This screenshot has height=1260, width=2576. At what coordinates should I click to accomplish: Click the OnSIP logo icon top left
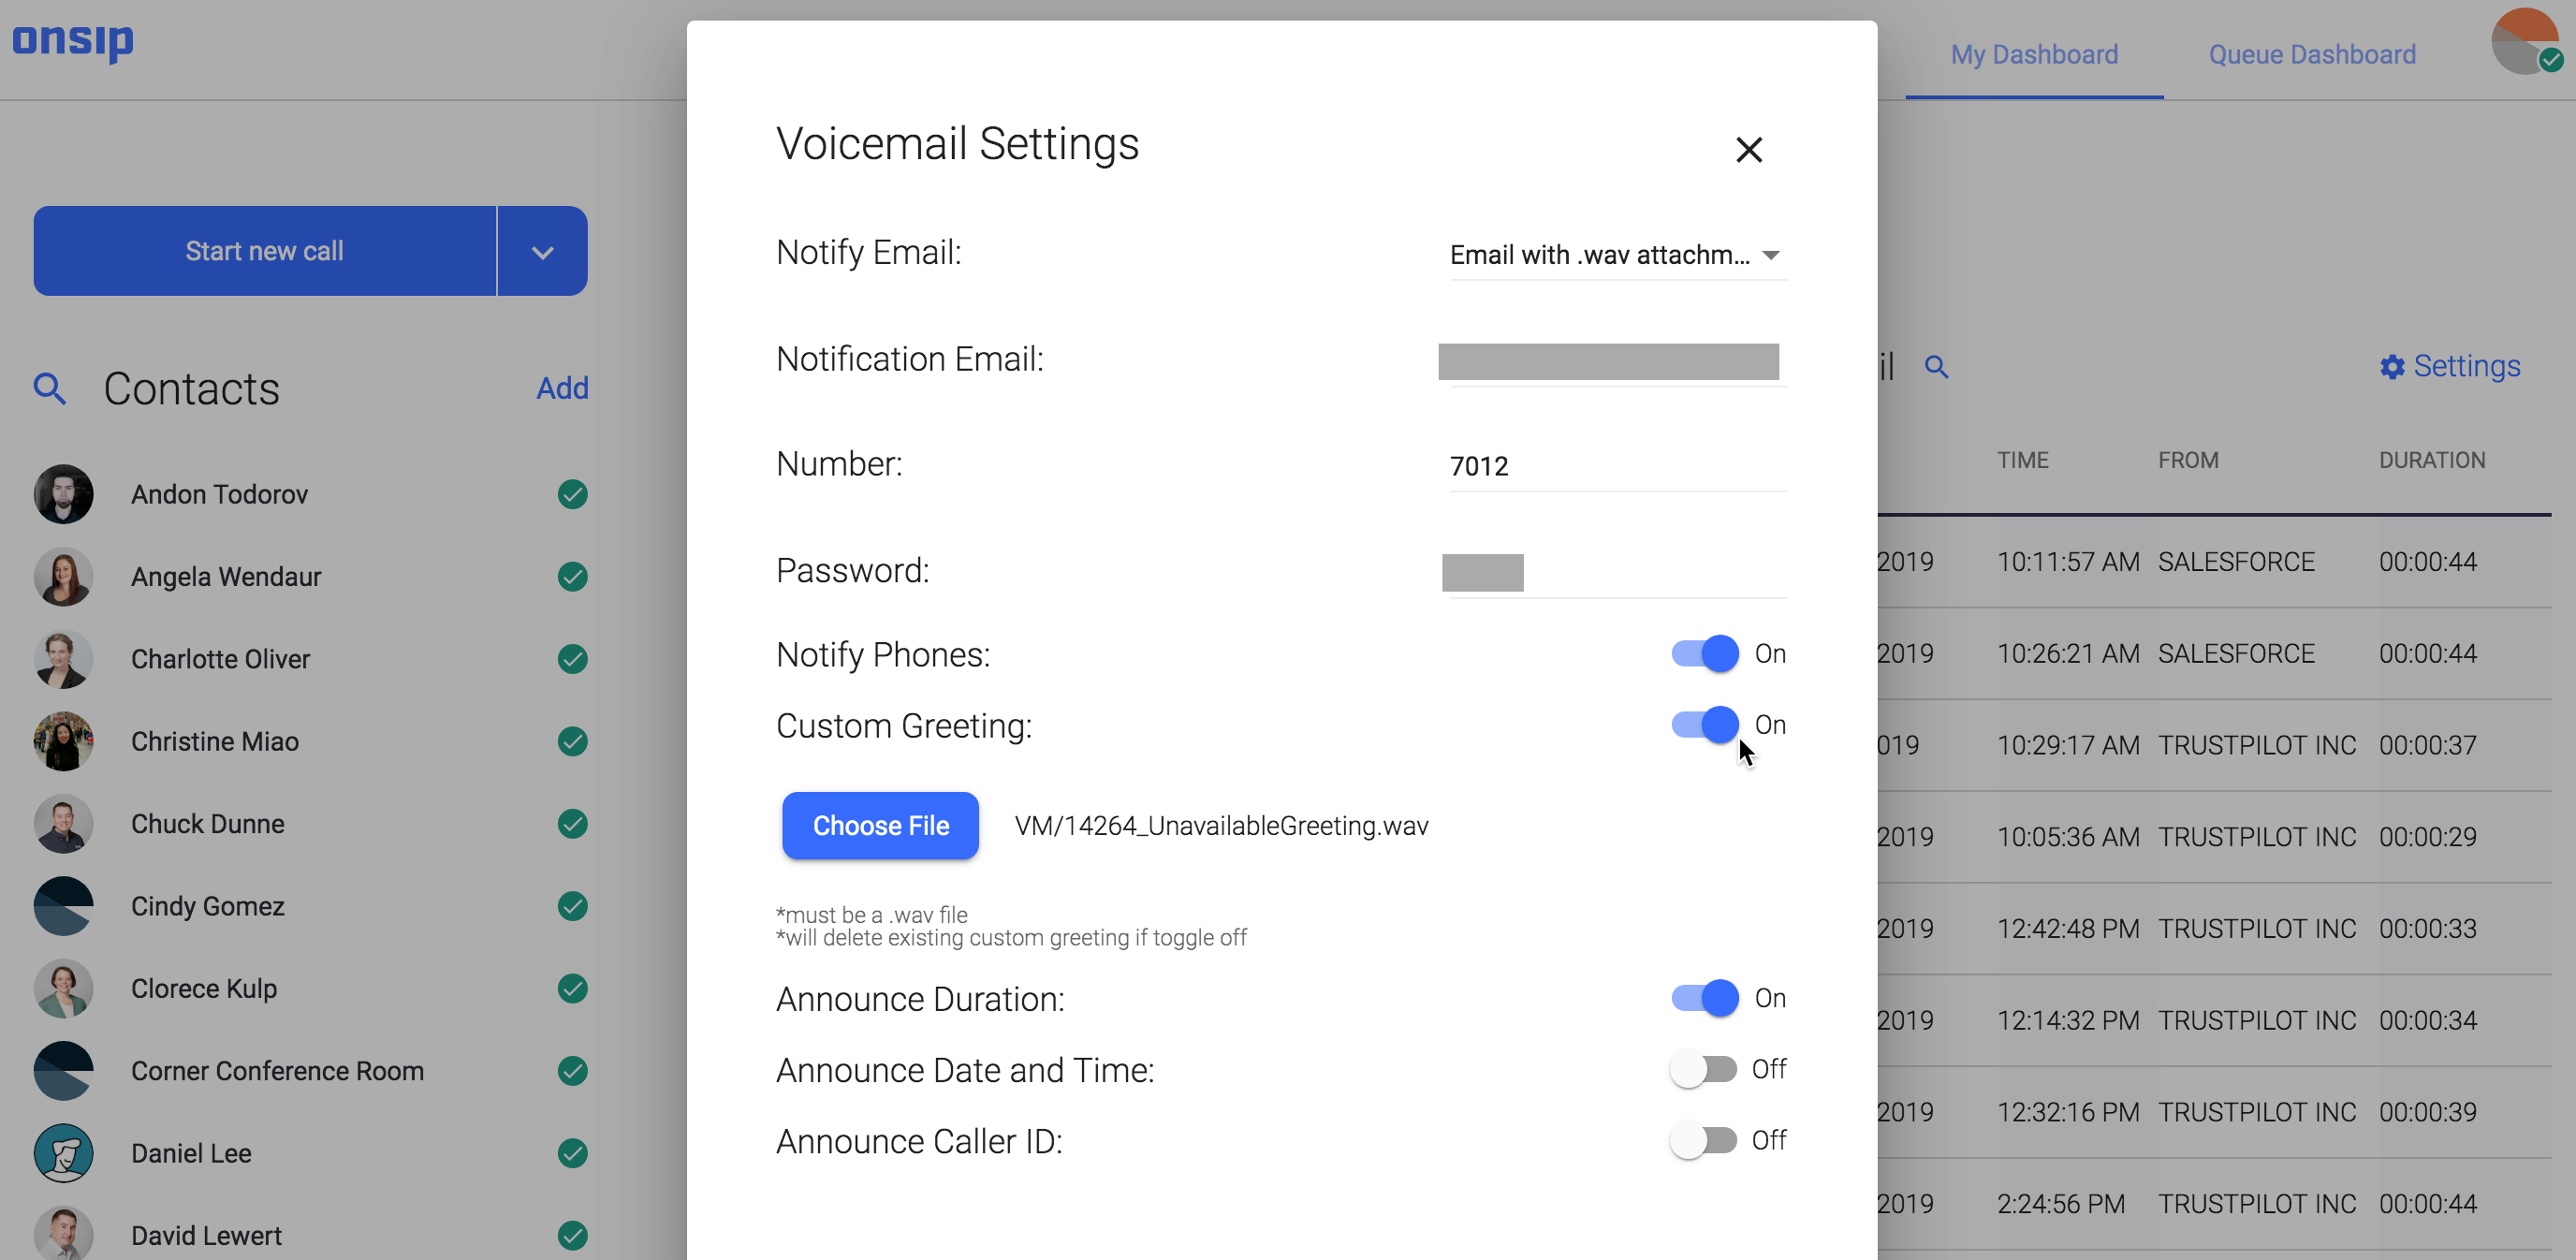coord(76,41)
